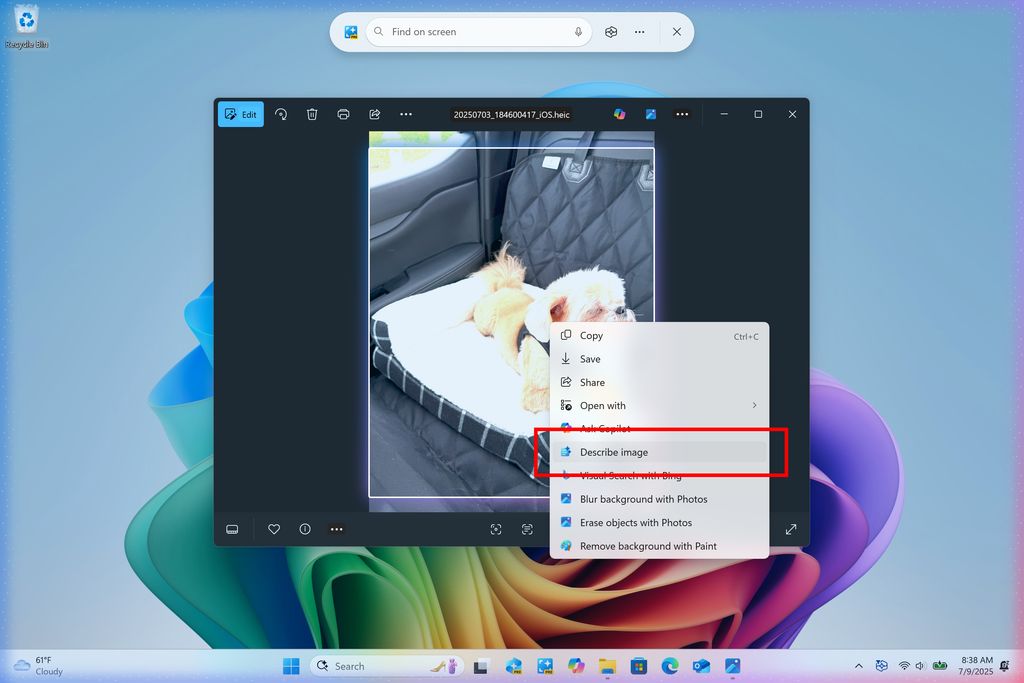
Task: Show hidden system tray icons
Action: click(858, 665)
